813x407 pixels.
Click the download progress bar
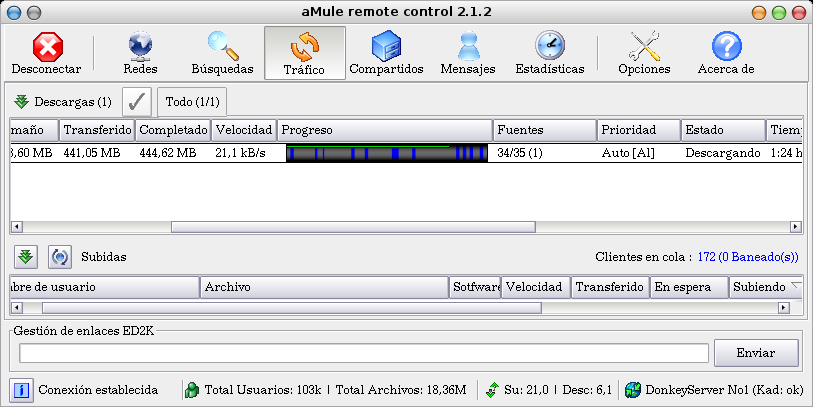[387, 153]
